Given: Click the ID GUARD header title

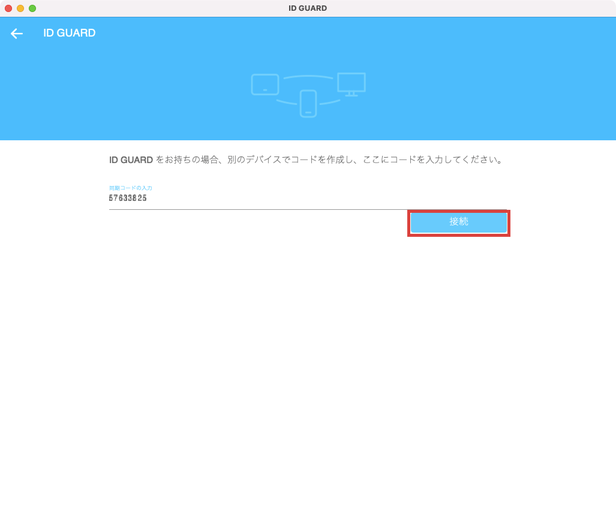Looking at the screenshot, I should tap(69, 33).
